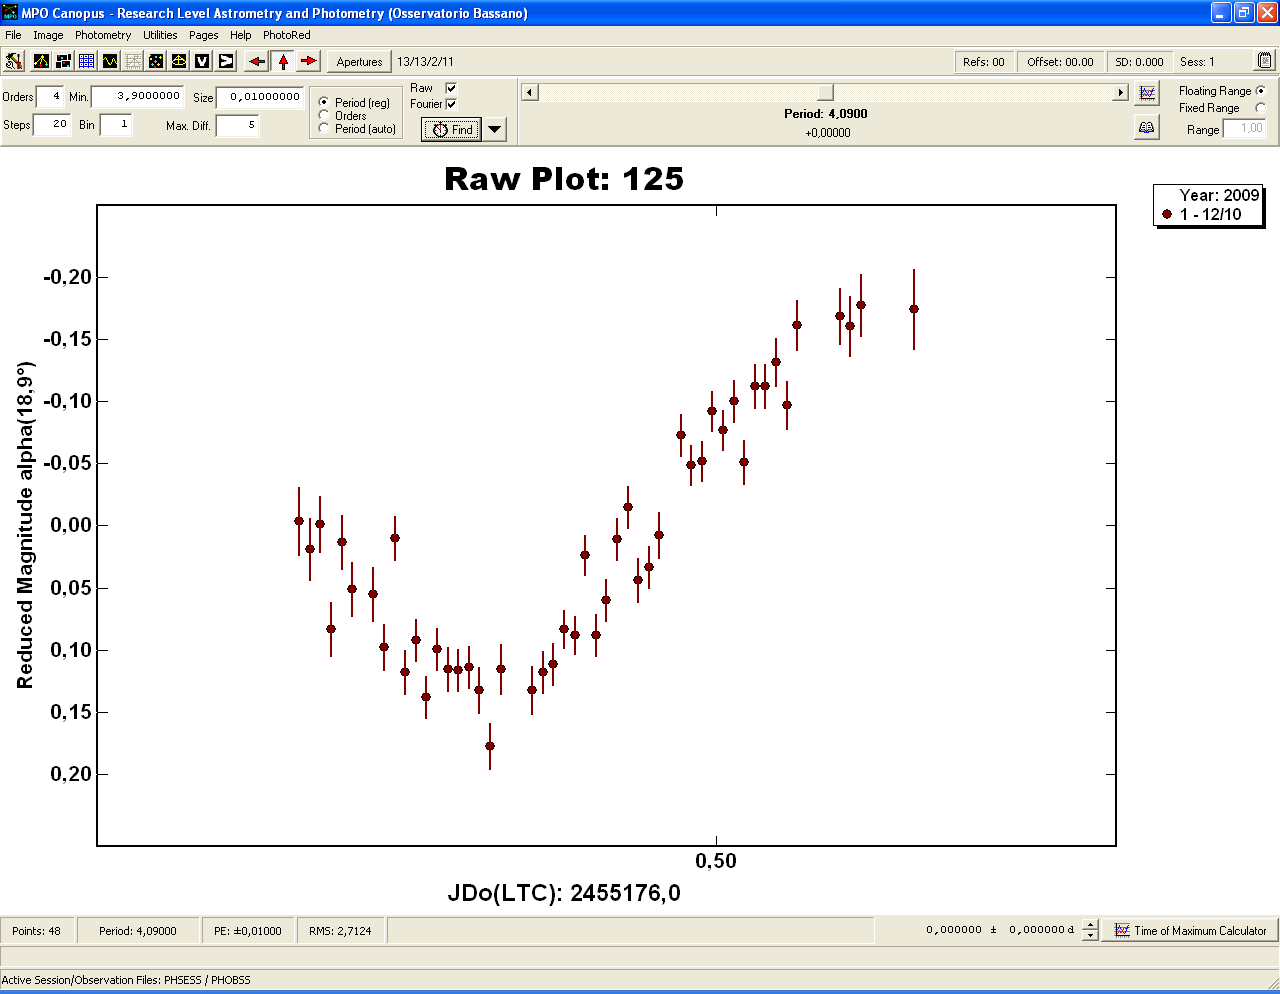The image size is (1280, 994).
Task: Expand the dropdown arrow beside Find
Action: 495,130
